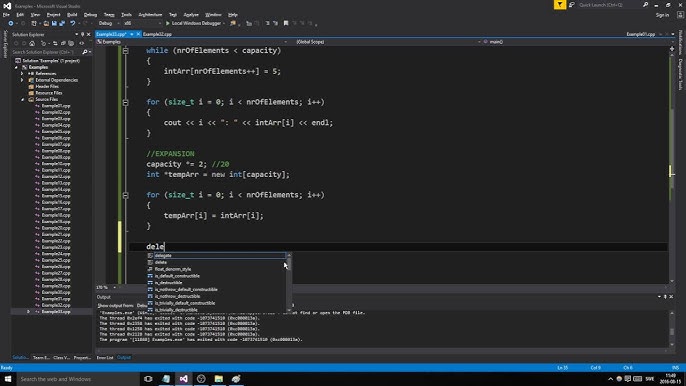The height and width of the screenshot is (386, 686).
Task: Collapse the first for loop block
Action: click(126, 102)
